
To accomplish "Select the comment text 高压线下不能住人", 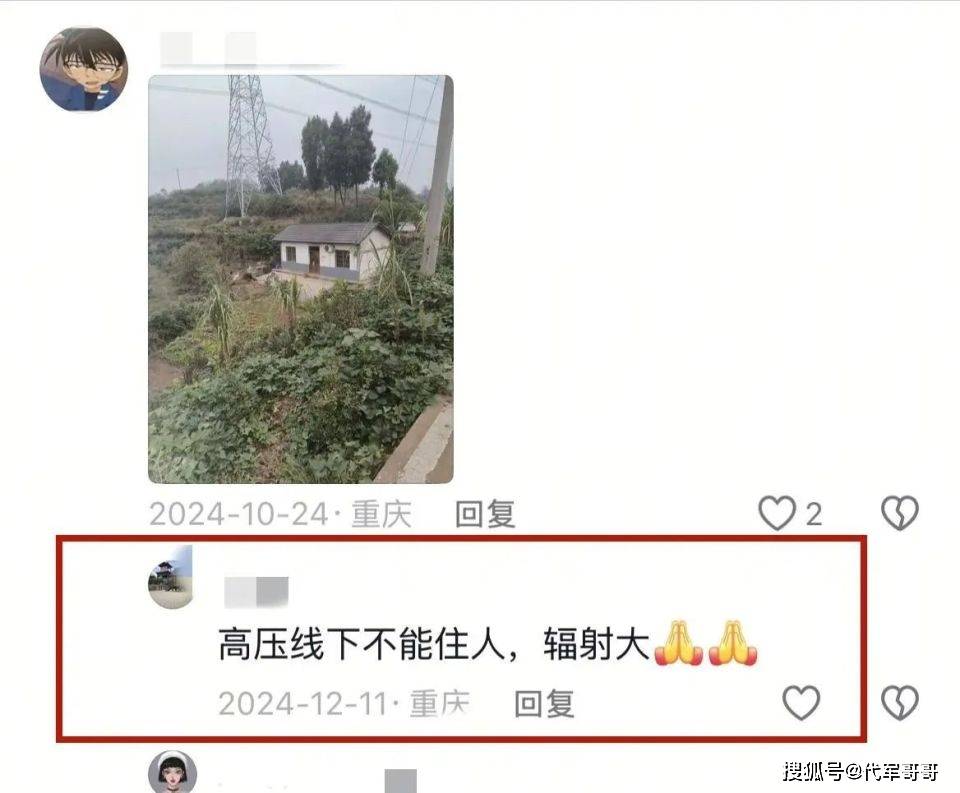I will coord(361,644).
